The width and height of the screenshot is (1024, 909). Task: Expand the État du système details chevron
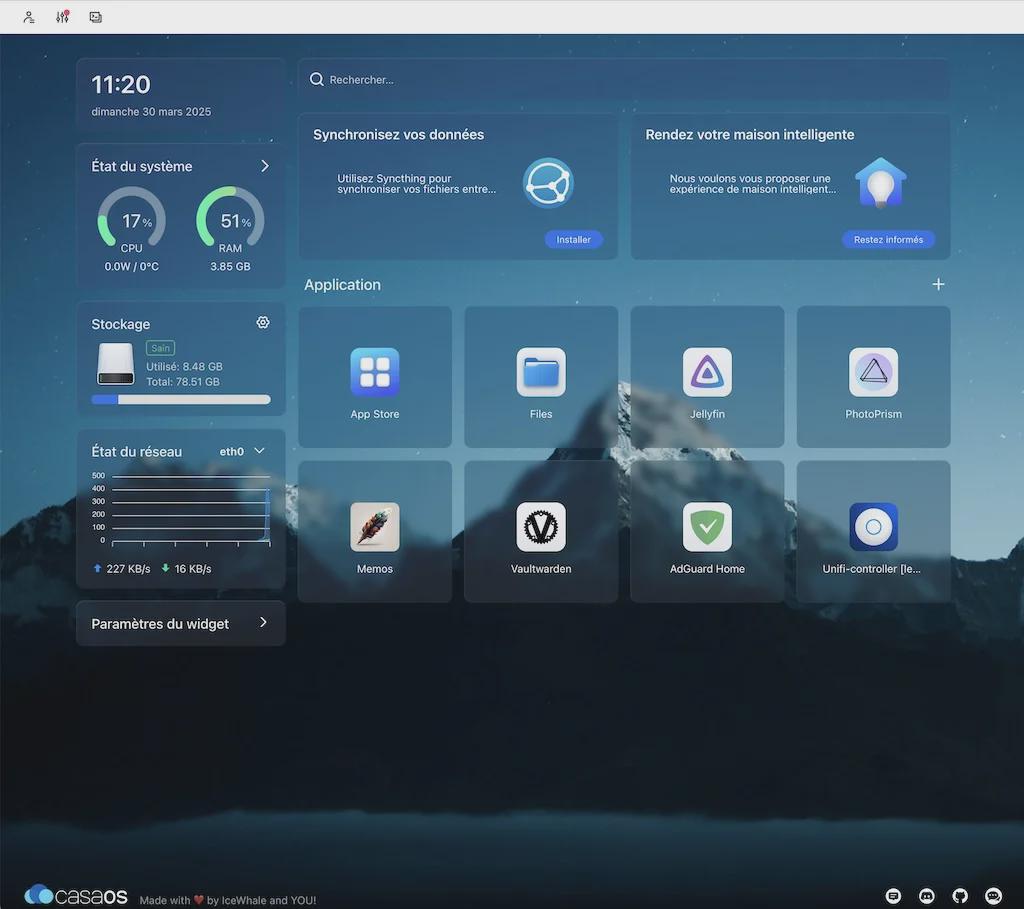coord(265,166)
